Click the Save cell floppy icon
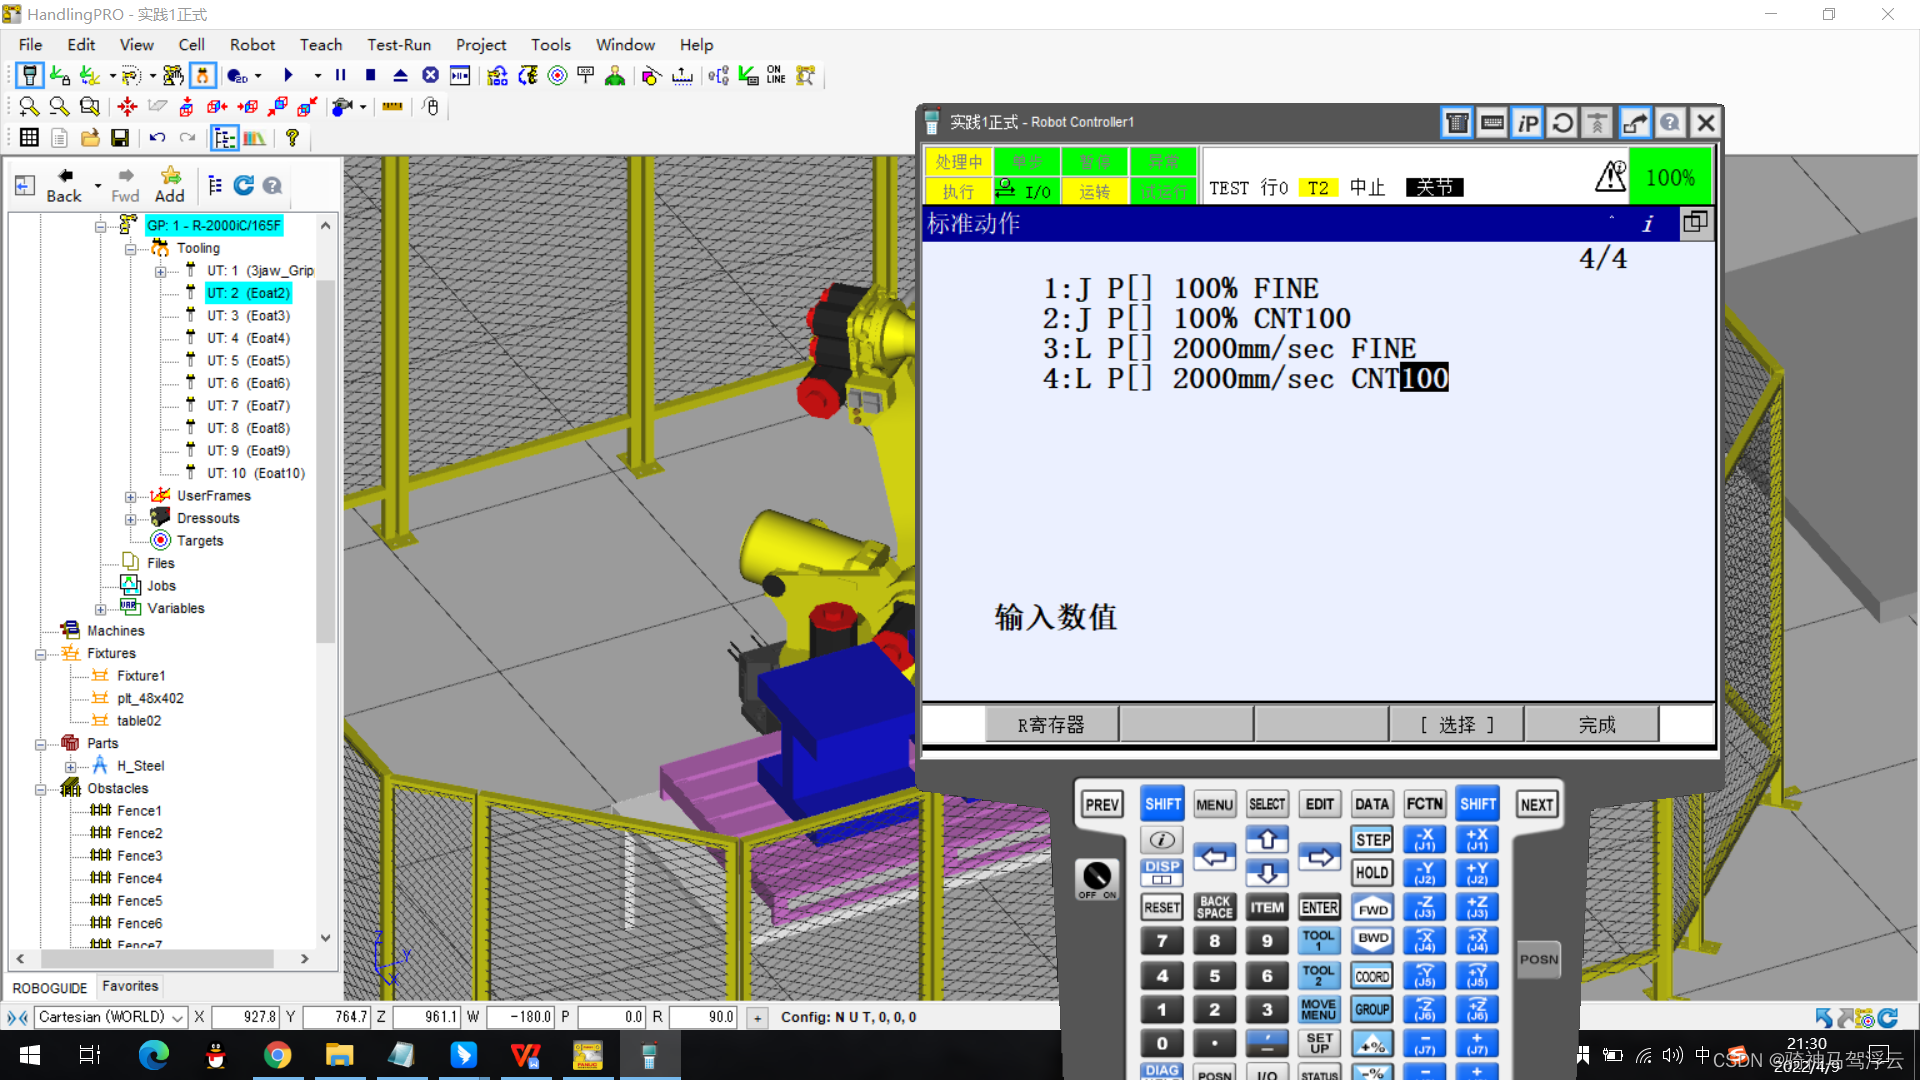The image size is (1920, 1080). 120,138
